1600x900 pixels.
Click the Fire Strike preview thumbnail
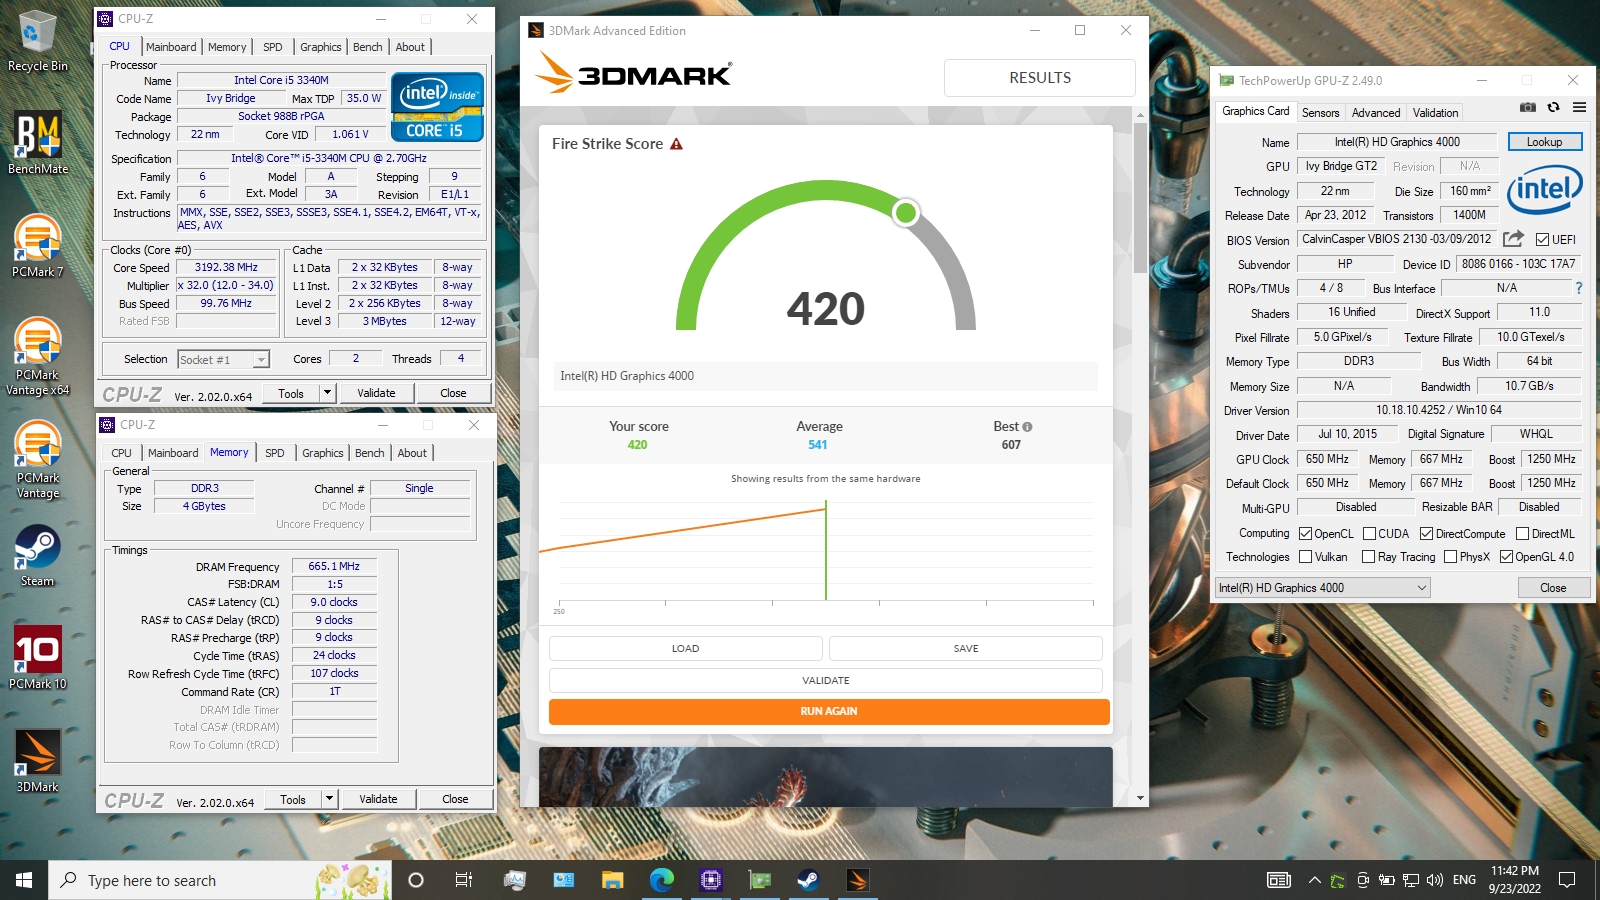826,777
